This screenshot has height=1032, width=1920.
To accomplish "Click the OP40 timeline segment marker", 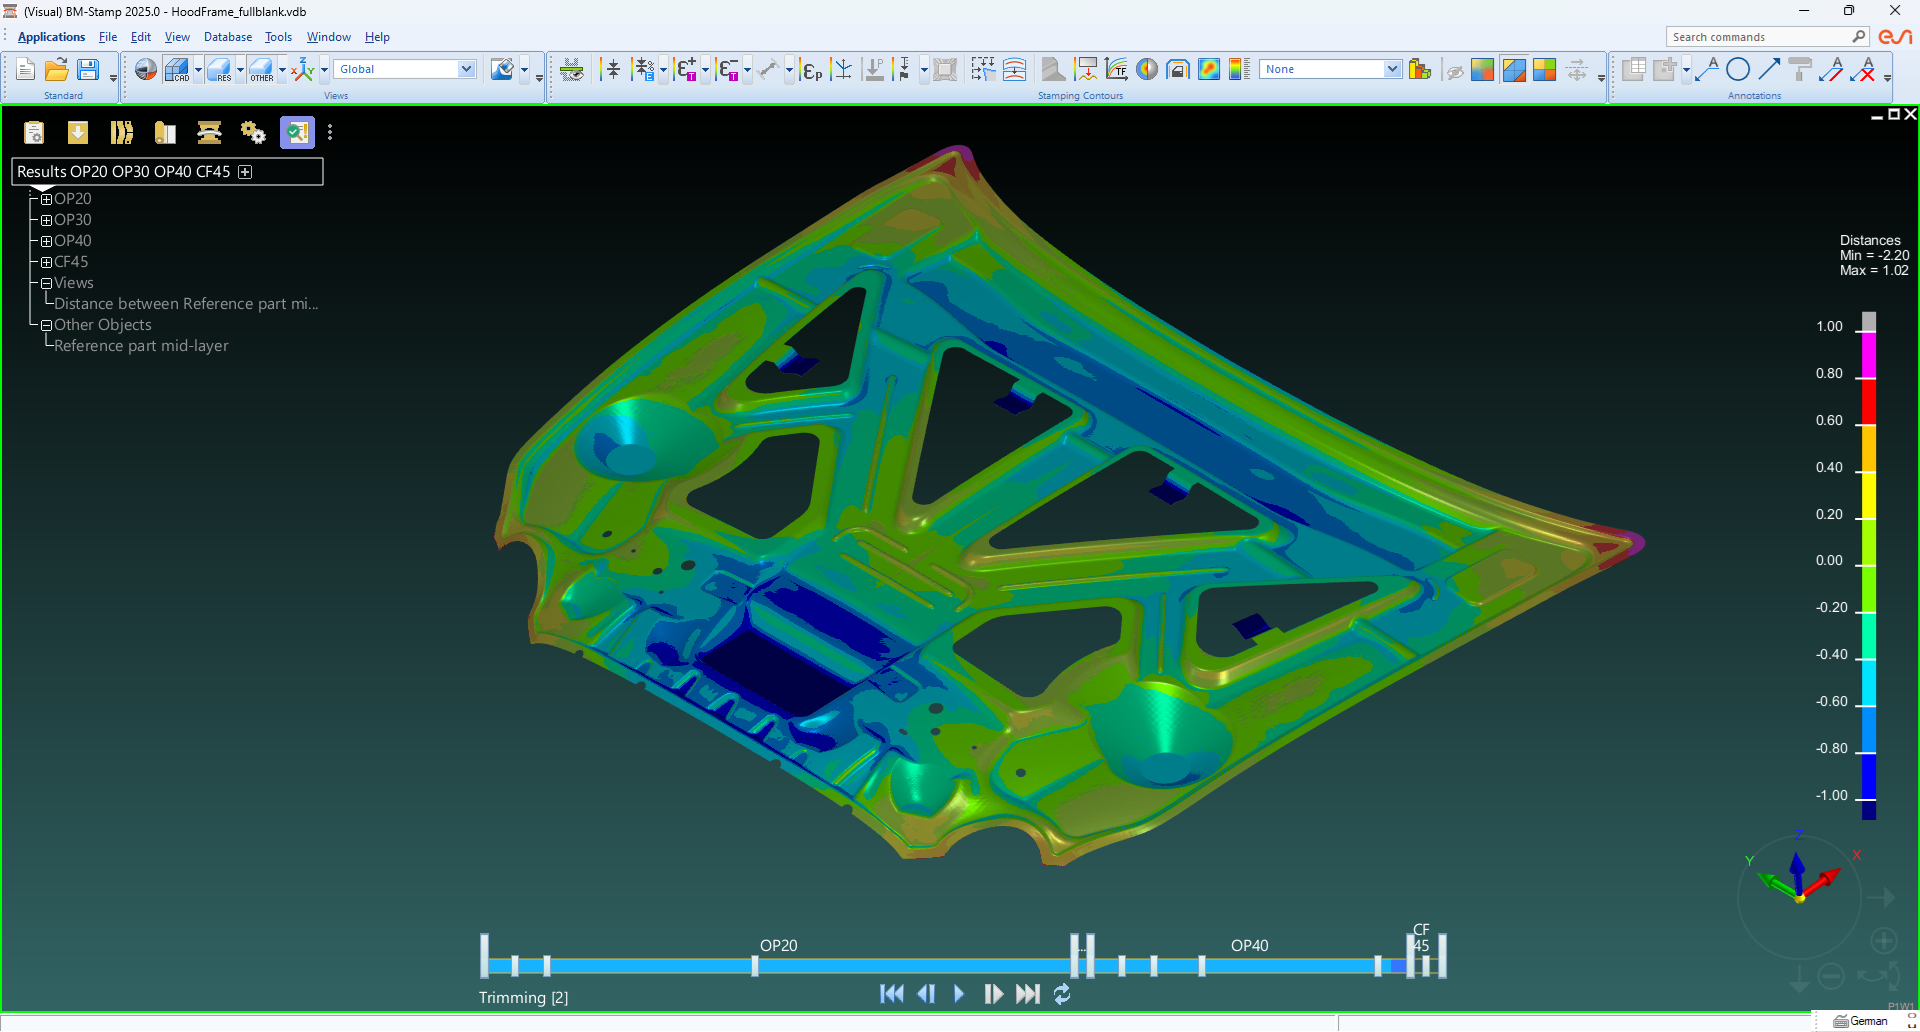I will (1249, 946).
